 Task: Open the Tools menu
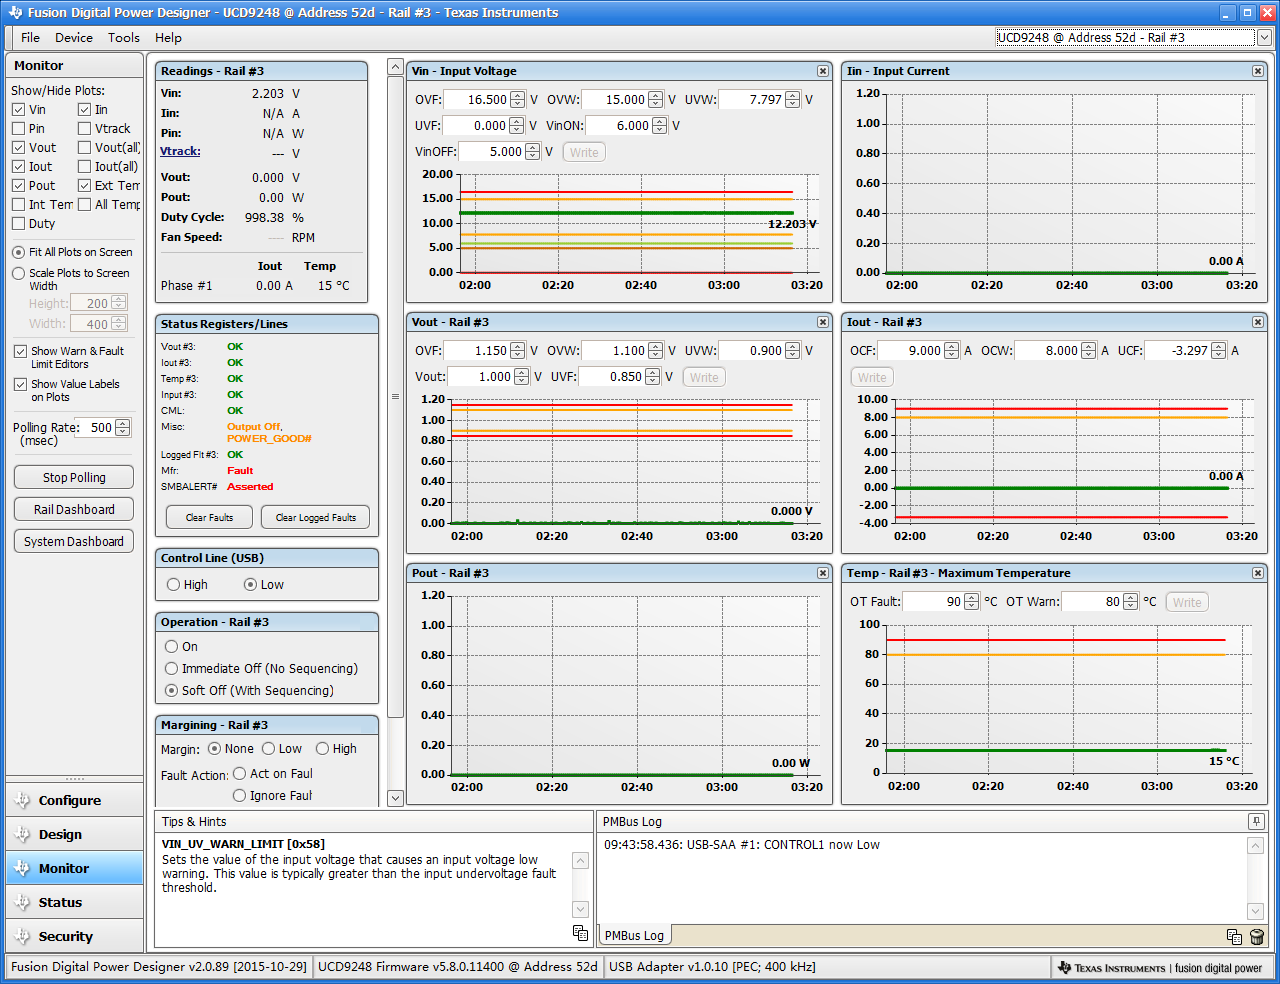(x=124, y=38)
